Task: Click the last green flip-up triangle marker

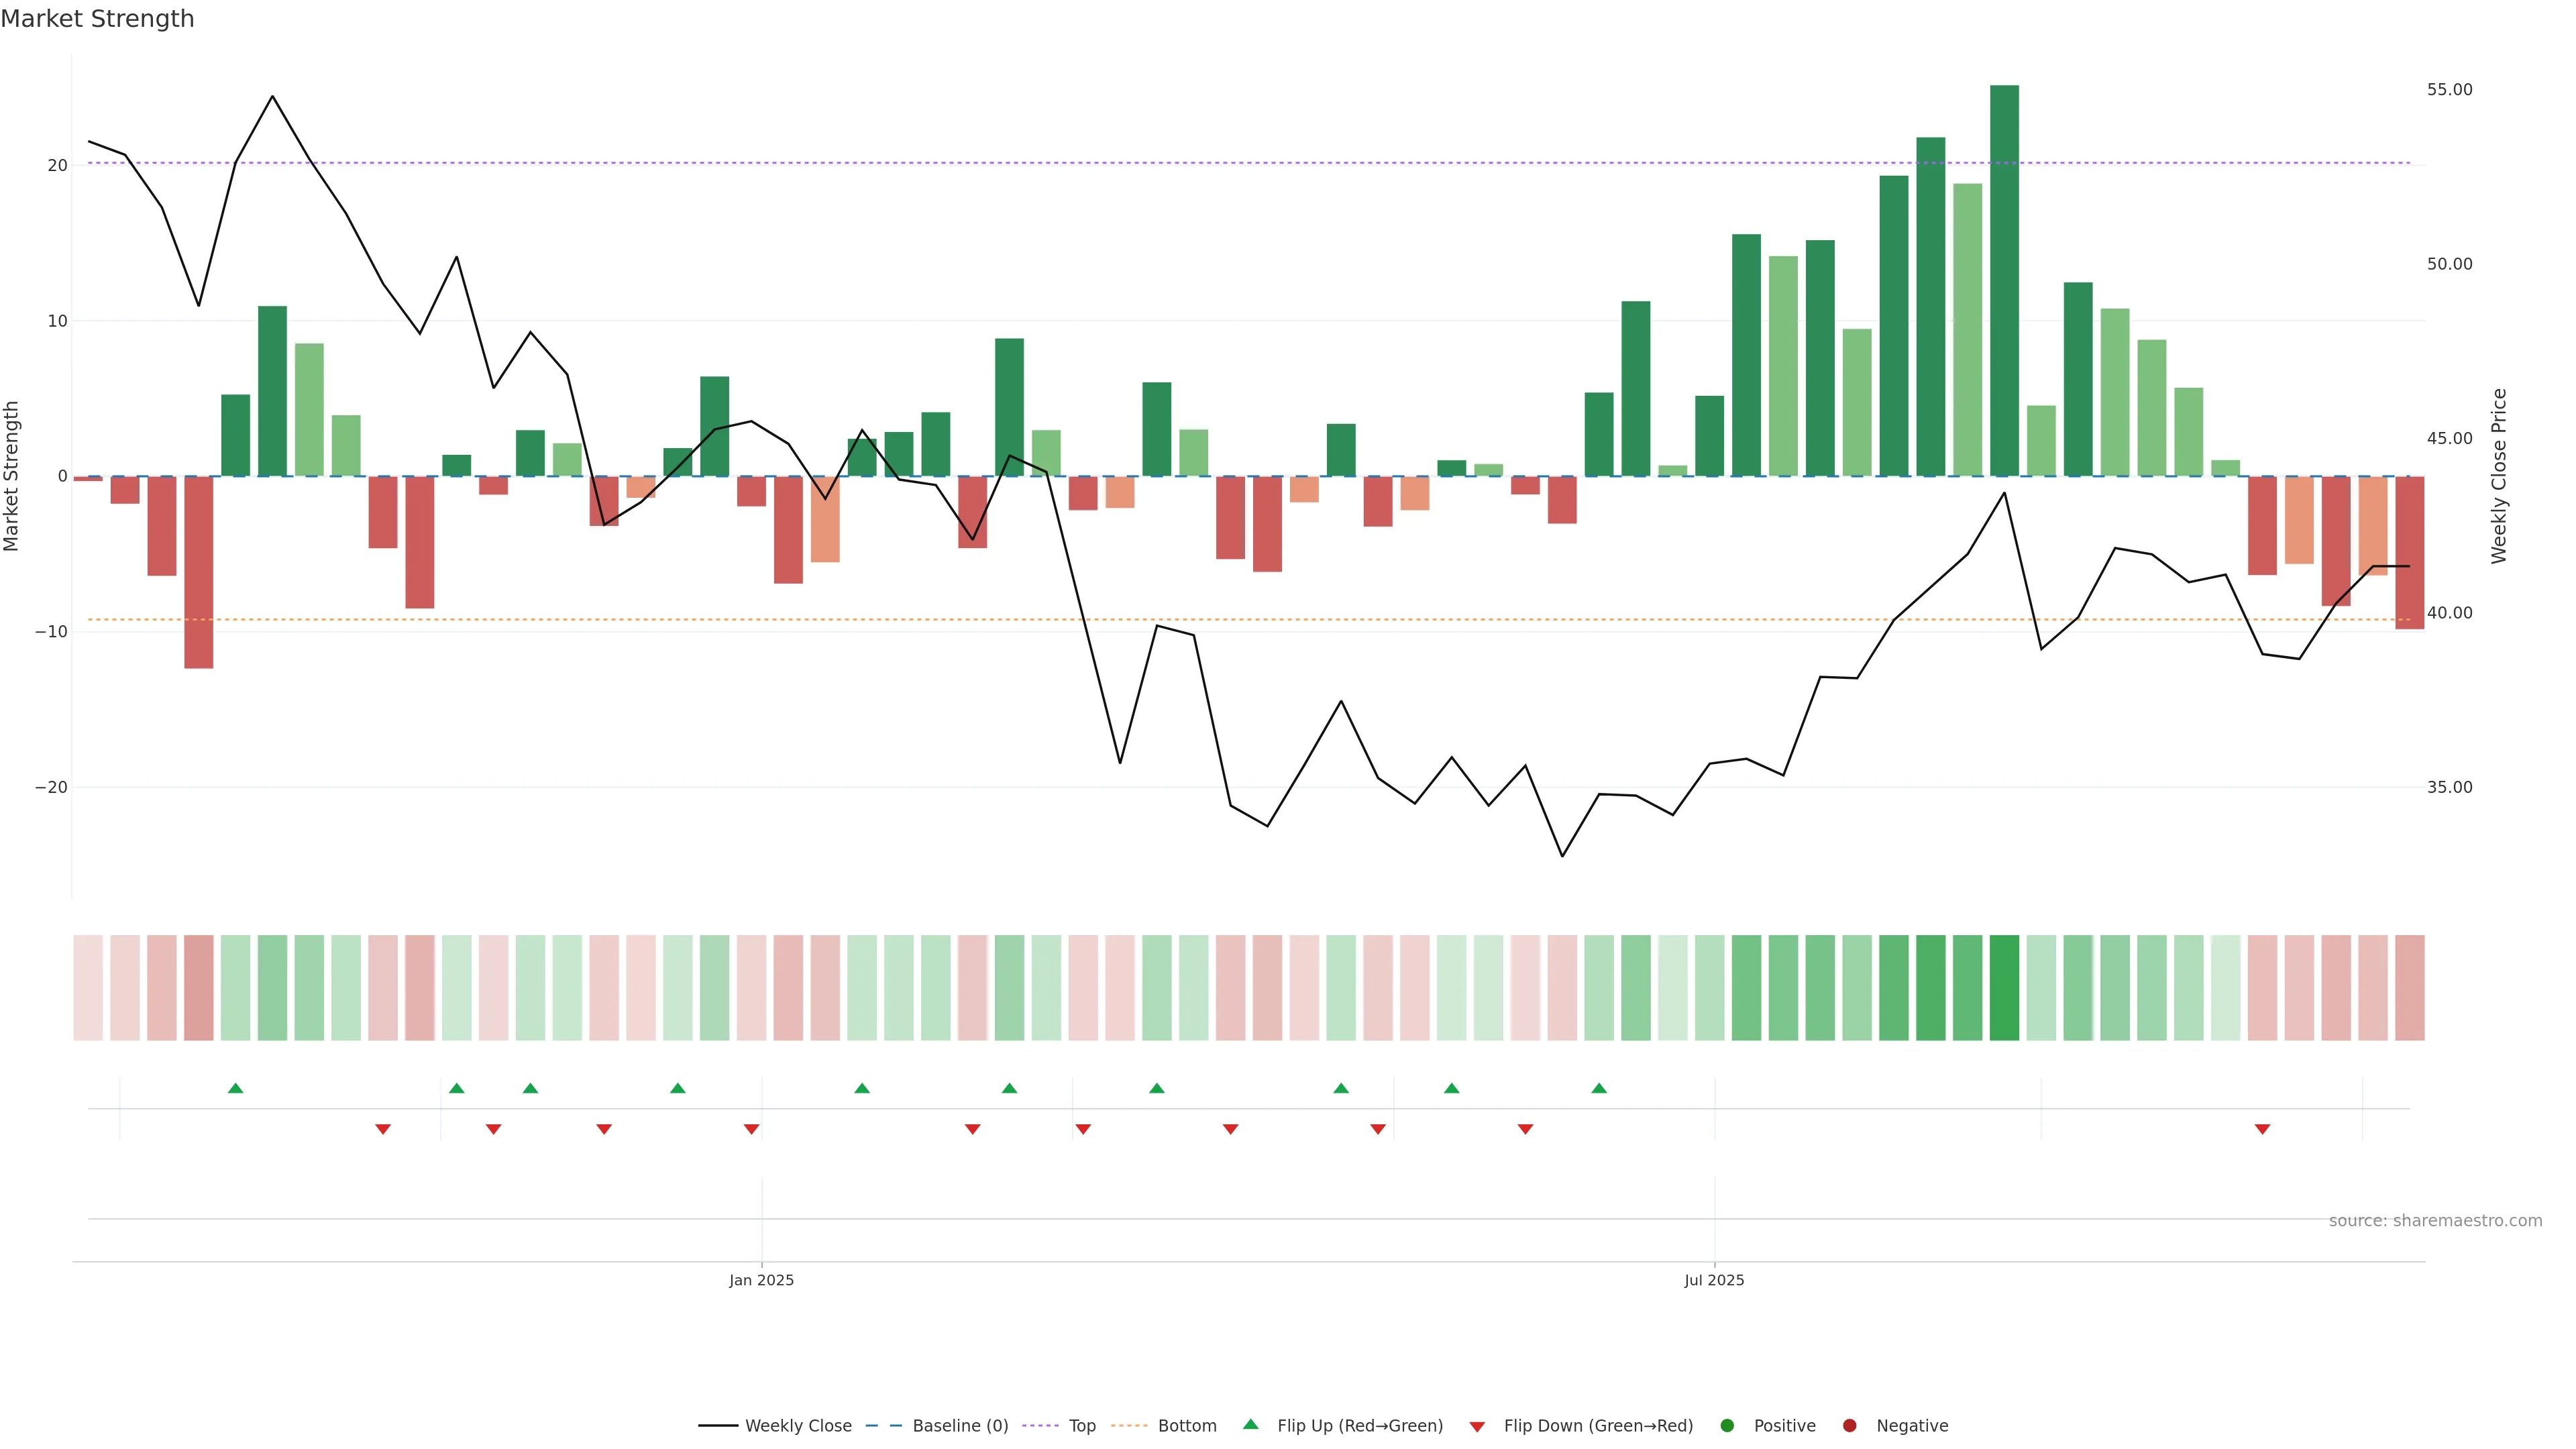Action: (1599, 1088)
